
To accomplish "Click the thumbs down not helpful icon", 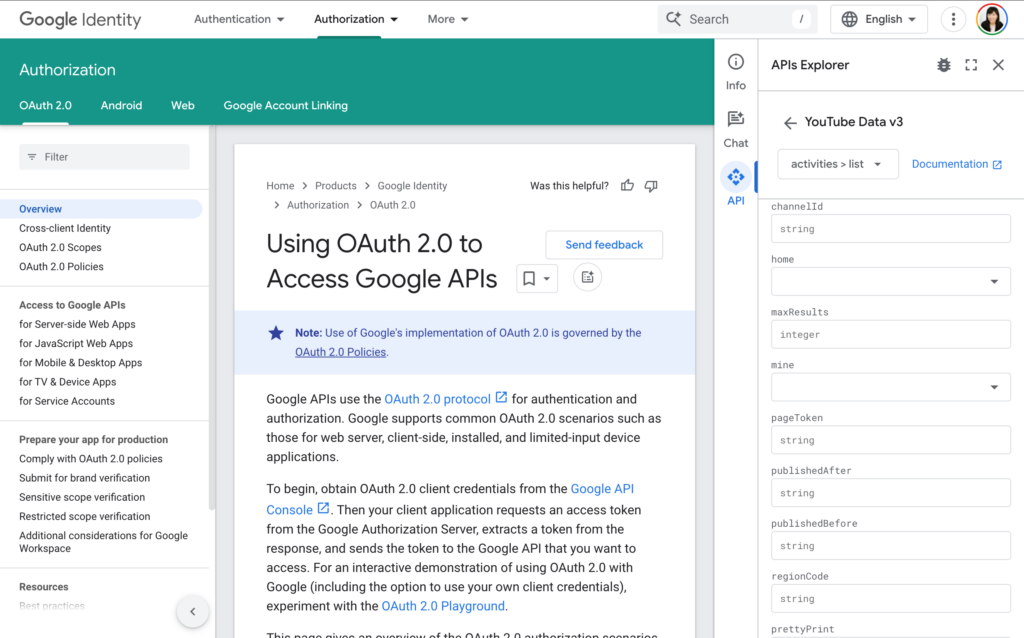I will (651, 186).
